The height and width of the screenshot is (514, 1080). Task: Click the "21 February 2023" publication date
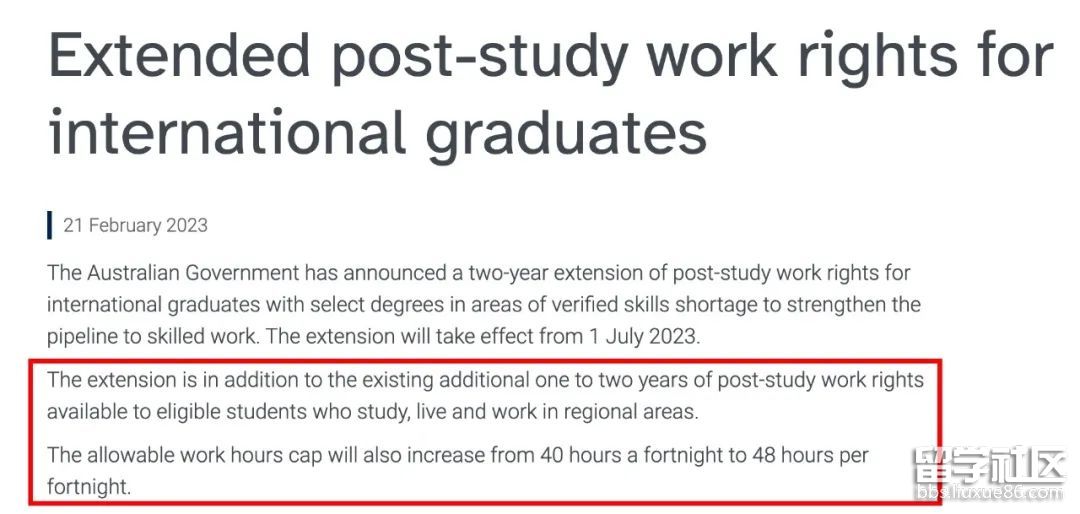136,225
